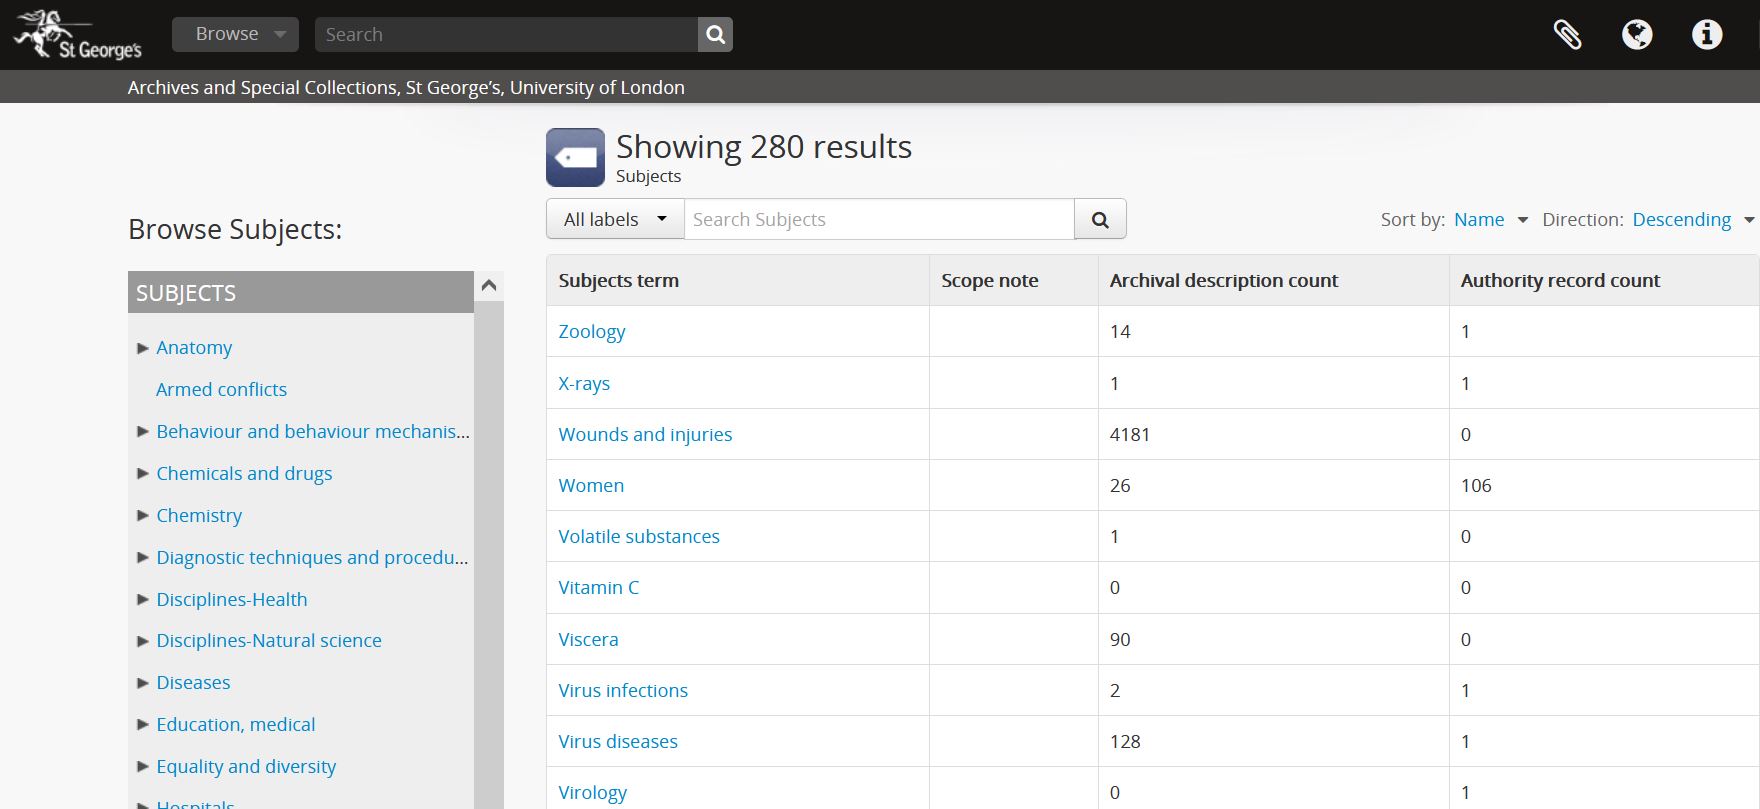Change Direction Descending option
This screenshot has width=1760, height=809.
[x=1692, y=220]
